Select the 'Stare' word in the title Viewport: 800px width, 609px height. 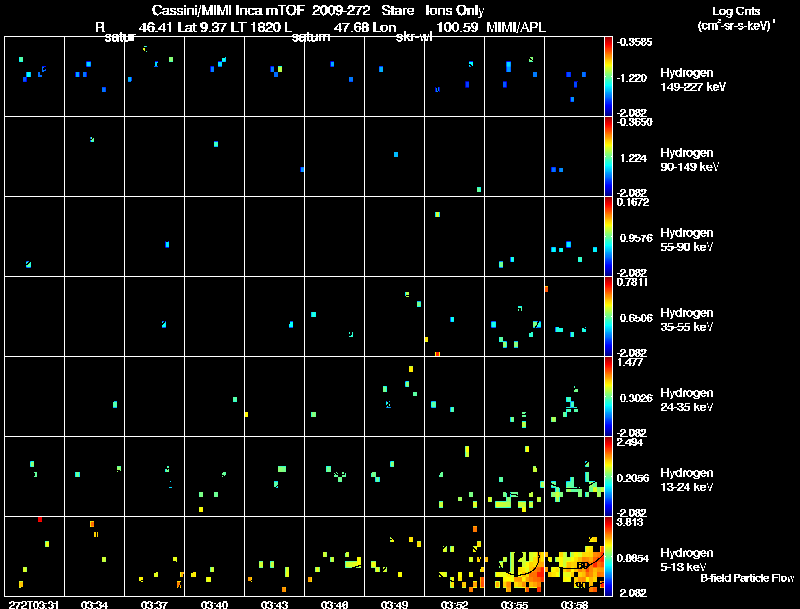tap(397, 10)
